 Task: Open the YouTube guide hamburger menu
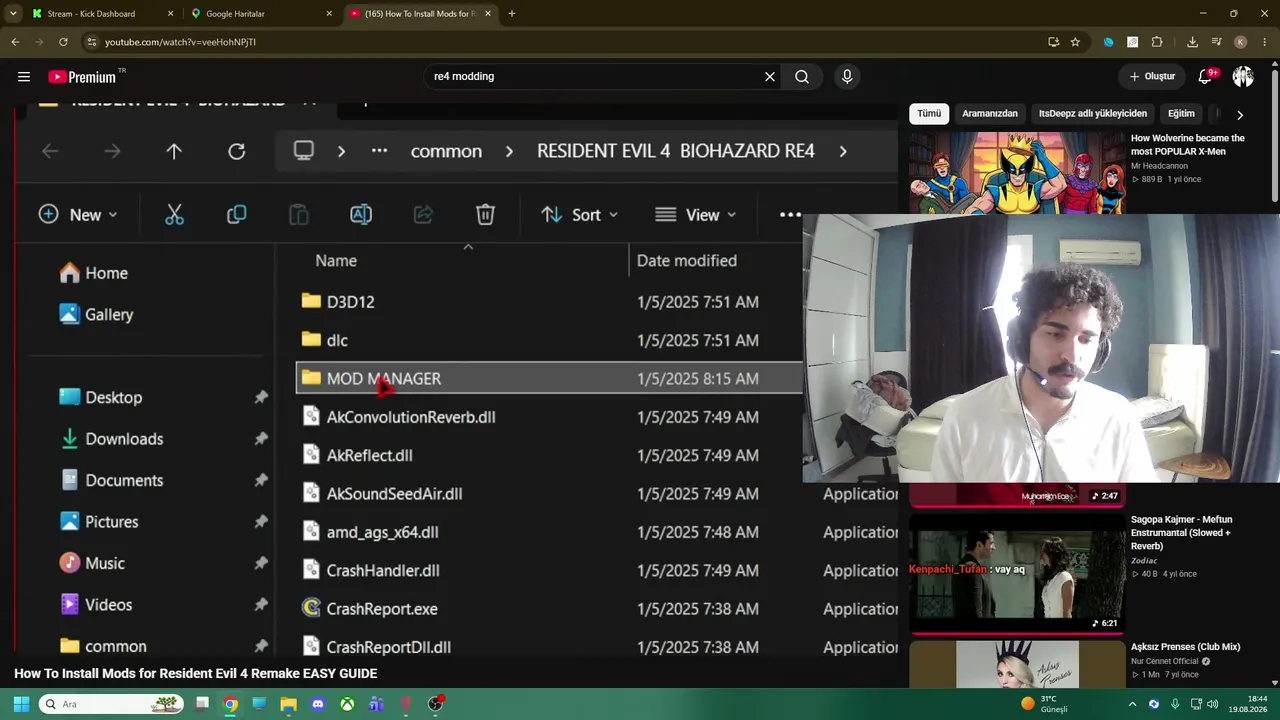pyautogui.click(x=24, y=76)
